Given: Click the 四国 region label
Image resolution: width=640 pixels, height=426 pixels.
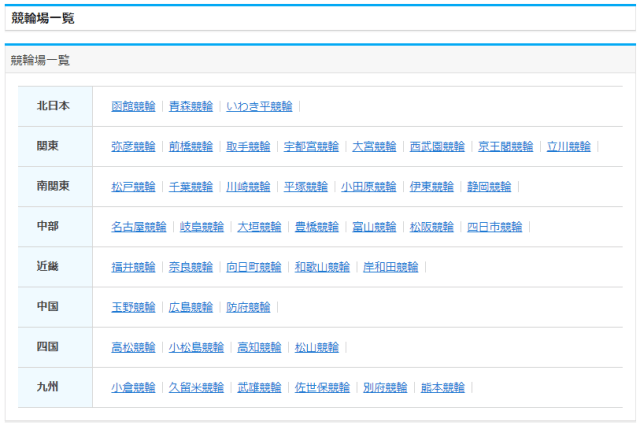Looking at the screenshot, I should pos(48,347).
